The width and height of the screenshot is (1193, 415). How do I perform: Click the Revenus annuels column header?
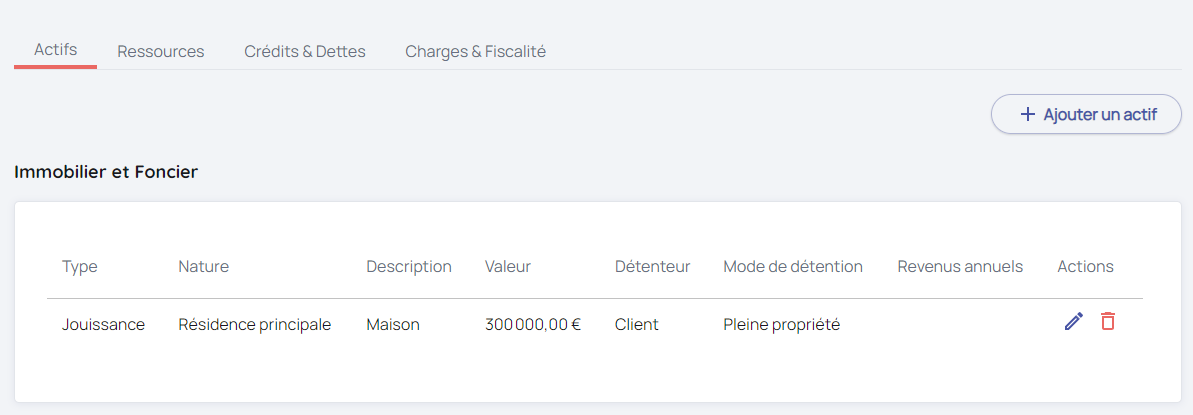(x=960, y=266)
